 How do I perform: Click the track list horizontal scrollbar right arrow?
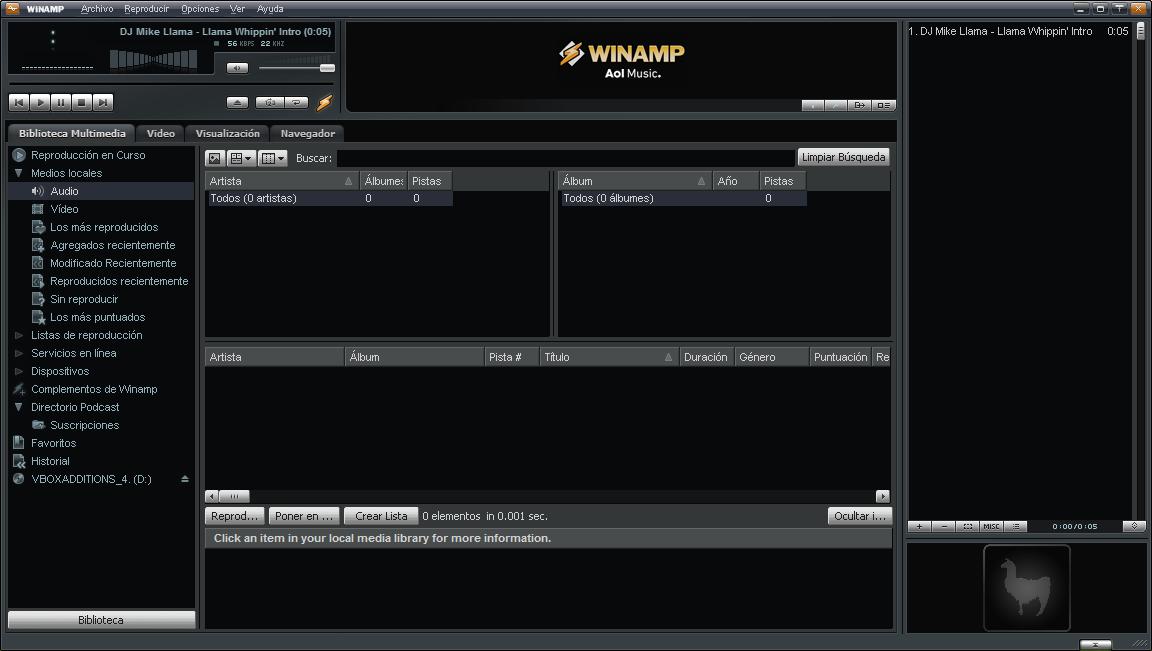(883, 496)
